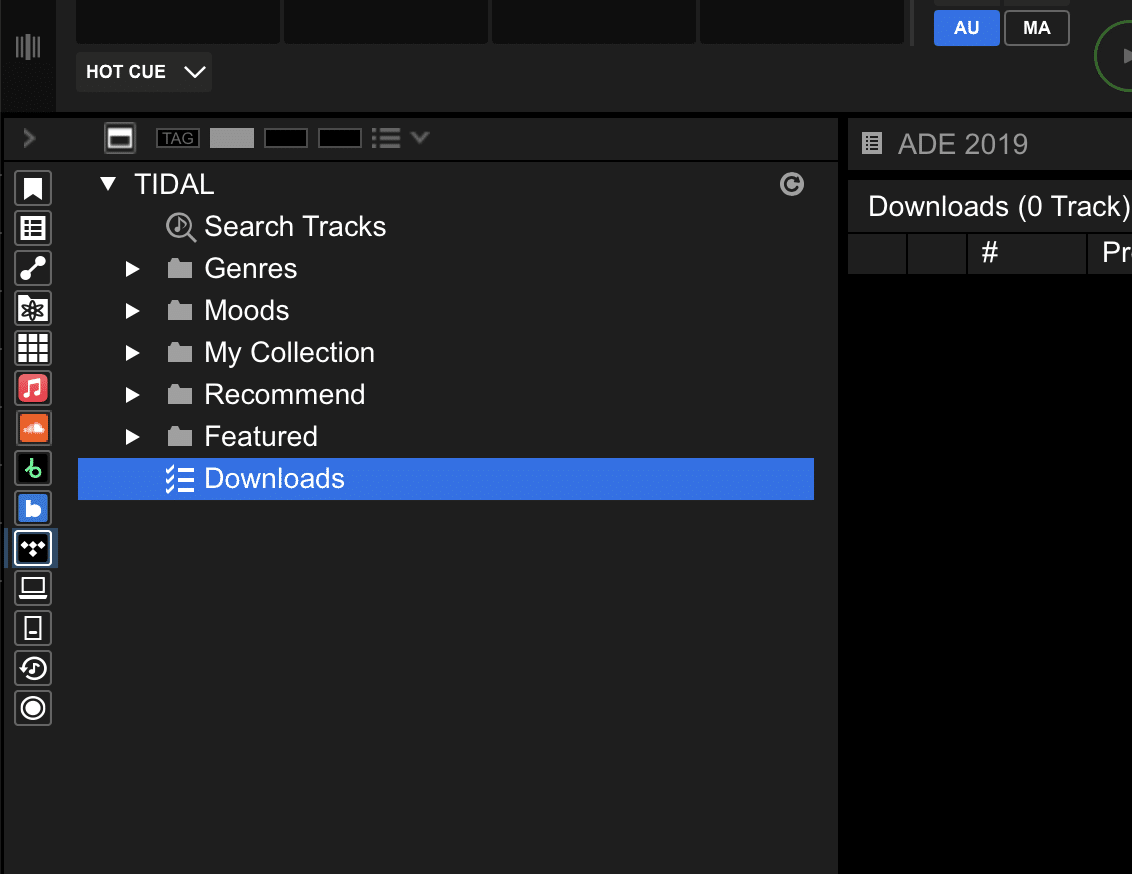
Task: Collapse the TIDAL tree with its triangle
Action: pos(107,184)
